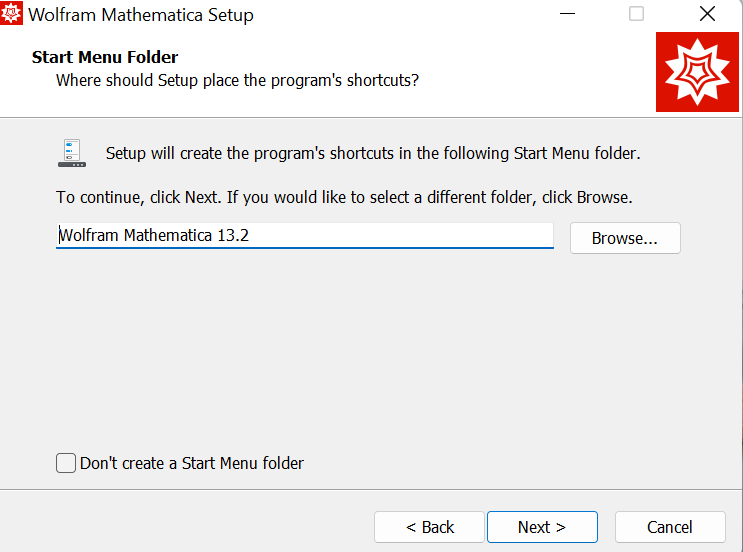This screenshot has width=743, height=552.
Task: Enable "Don't create a Start Menu folder" checkbox
Action: pyautogui.click(x=66, y=463)
